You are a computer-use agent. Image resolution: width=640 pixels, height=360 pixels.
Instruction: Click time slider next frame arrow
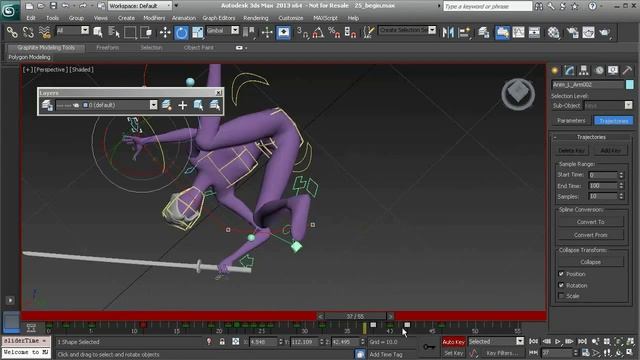[390, 316]
